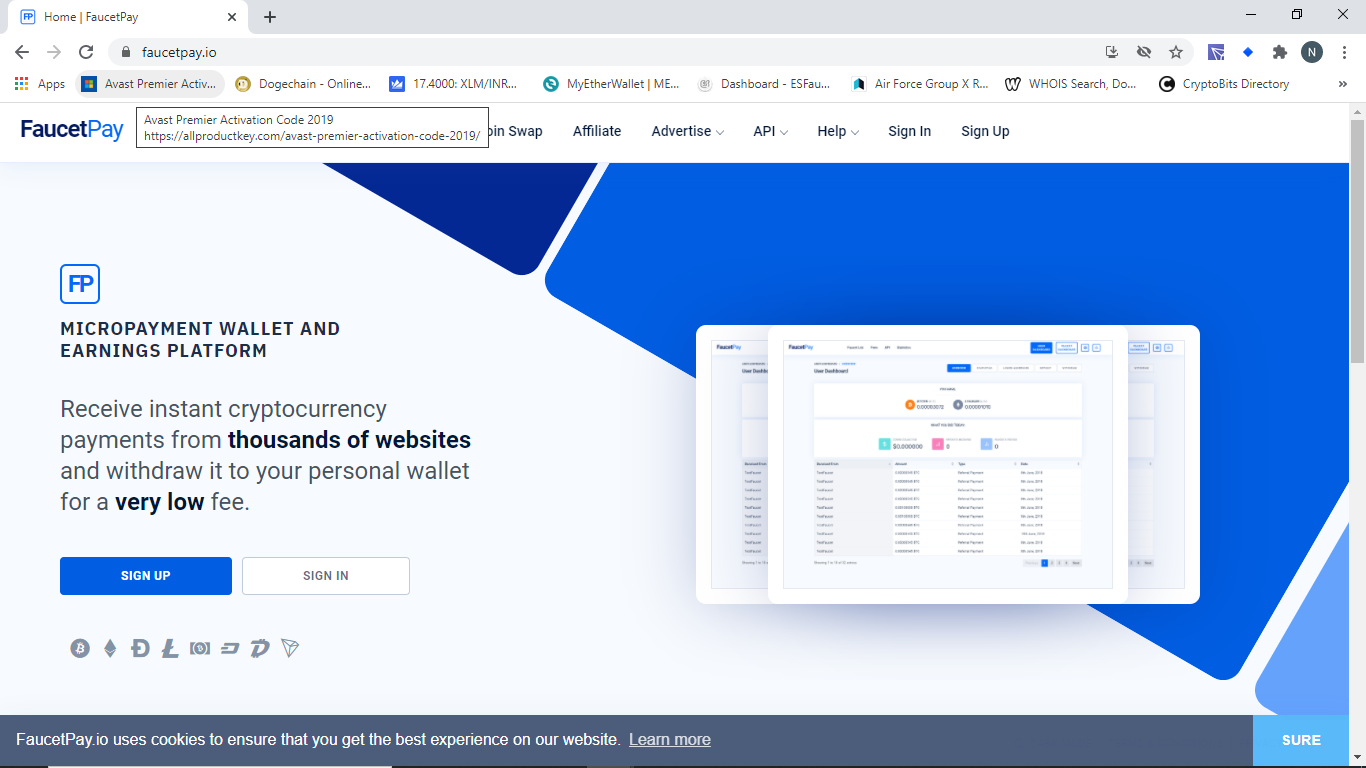Click the forward navigation arrow
This screenshot has height=768, width=1366.
[54, 52]
